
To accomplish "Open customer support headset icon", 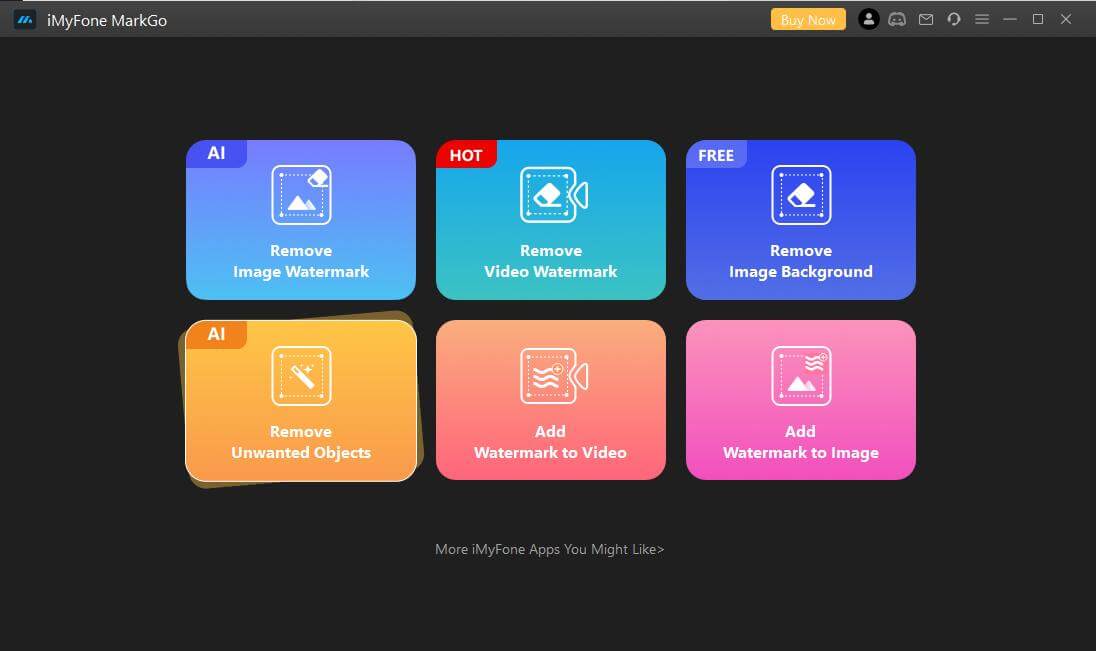I will pyautogui.click(x=954, y=19).
